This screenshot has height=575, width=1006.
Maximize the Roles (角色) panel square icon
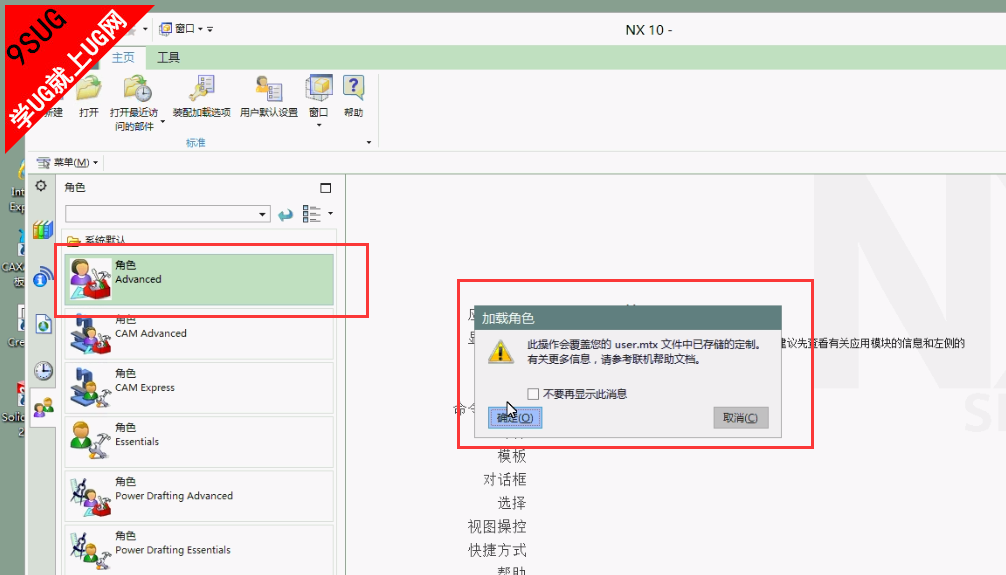click(x=325, y=187)
